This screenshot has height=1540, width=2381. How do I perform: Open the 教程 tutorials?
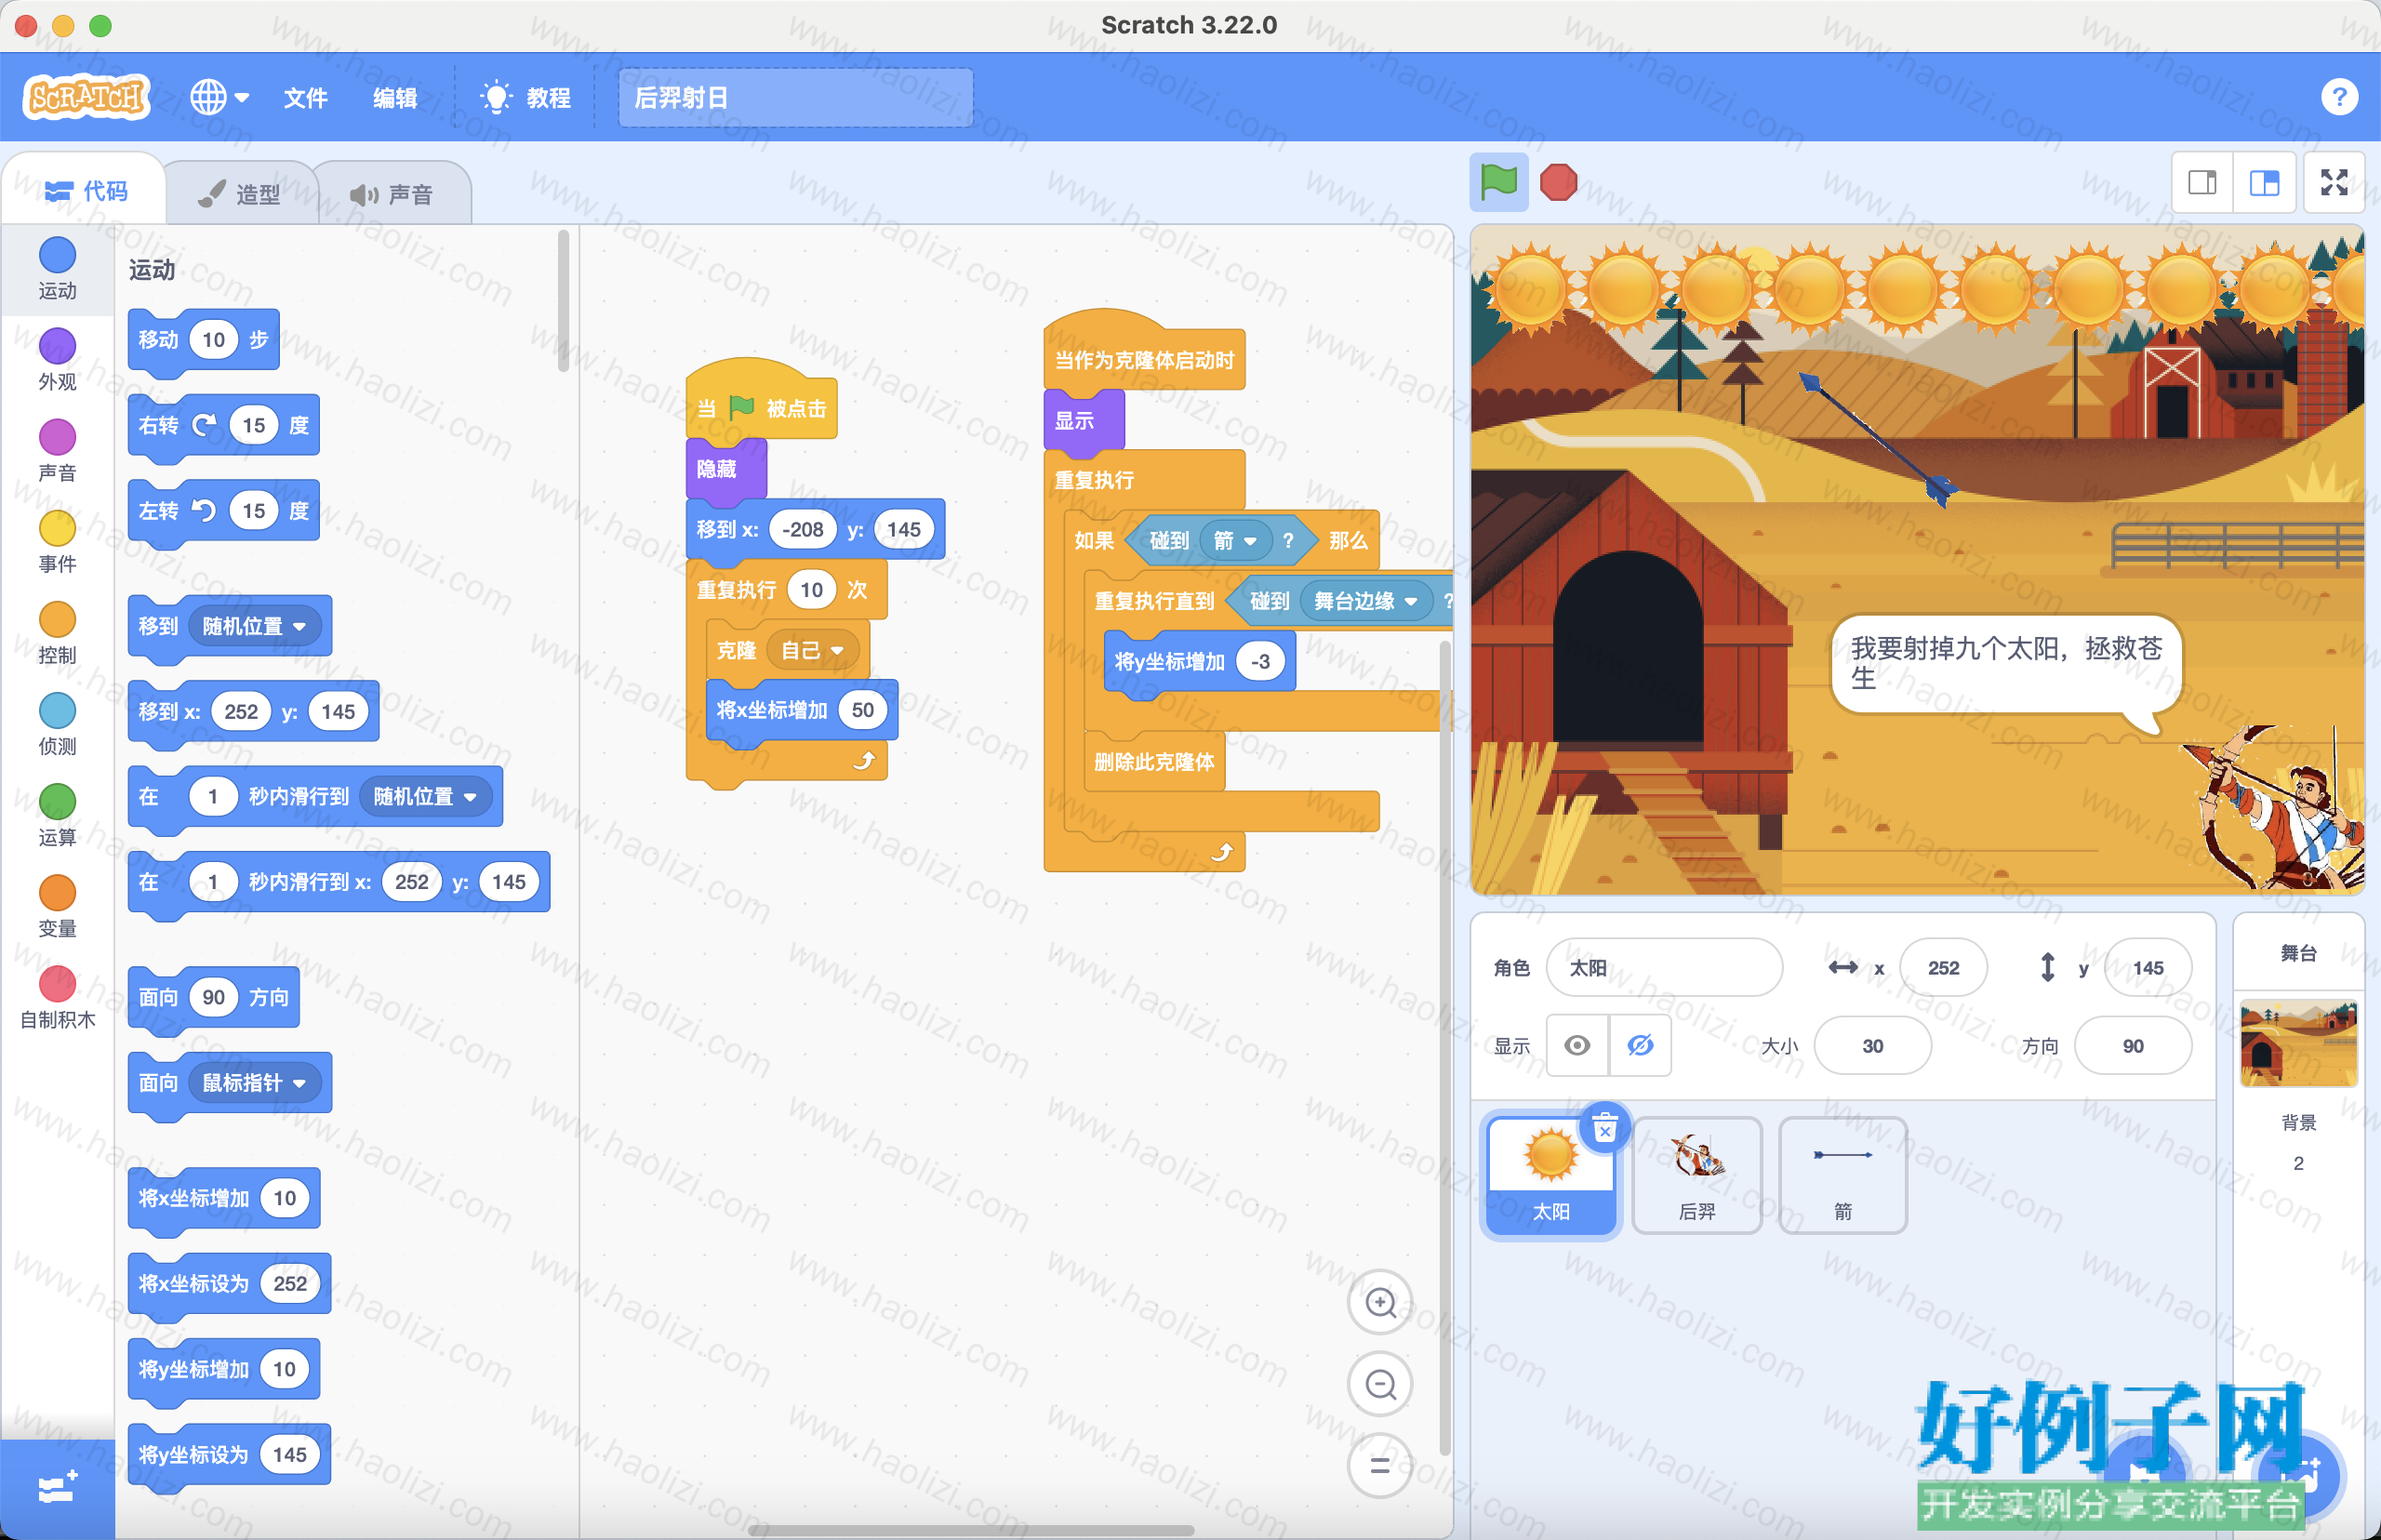[x=527, y=97]
